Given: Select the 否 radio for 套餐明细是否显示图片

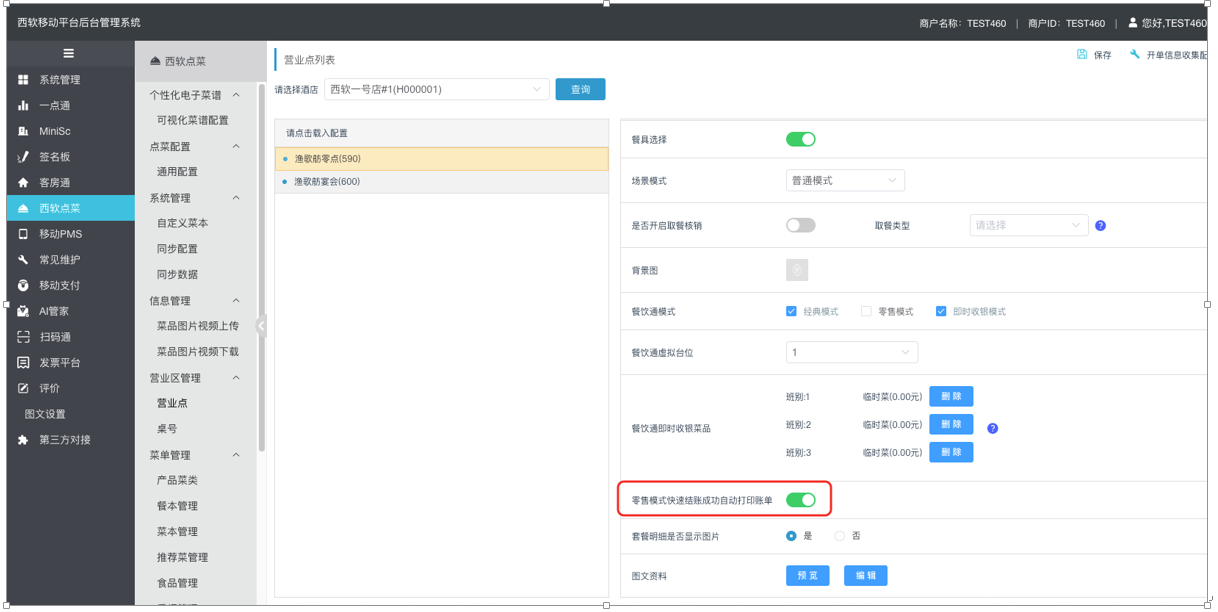Looking at the screenshot, I should pos(840,537).
